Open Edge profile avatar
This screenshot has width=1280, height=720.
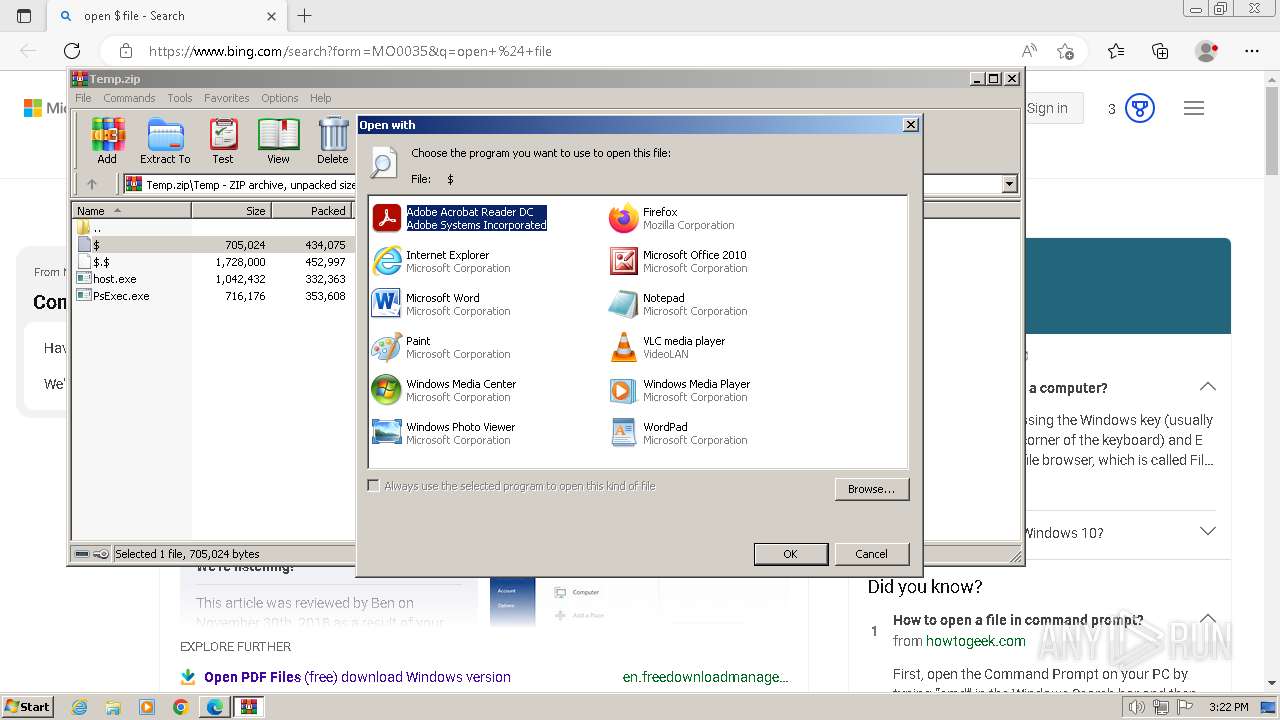(x=1206, y=51)
